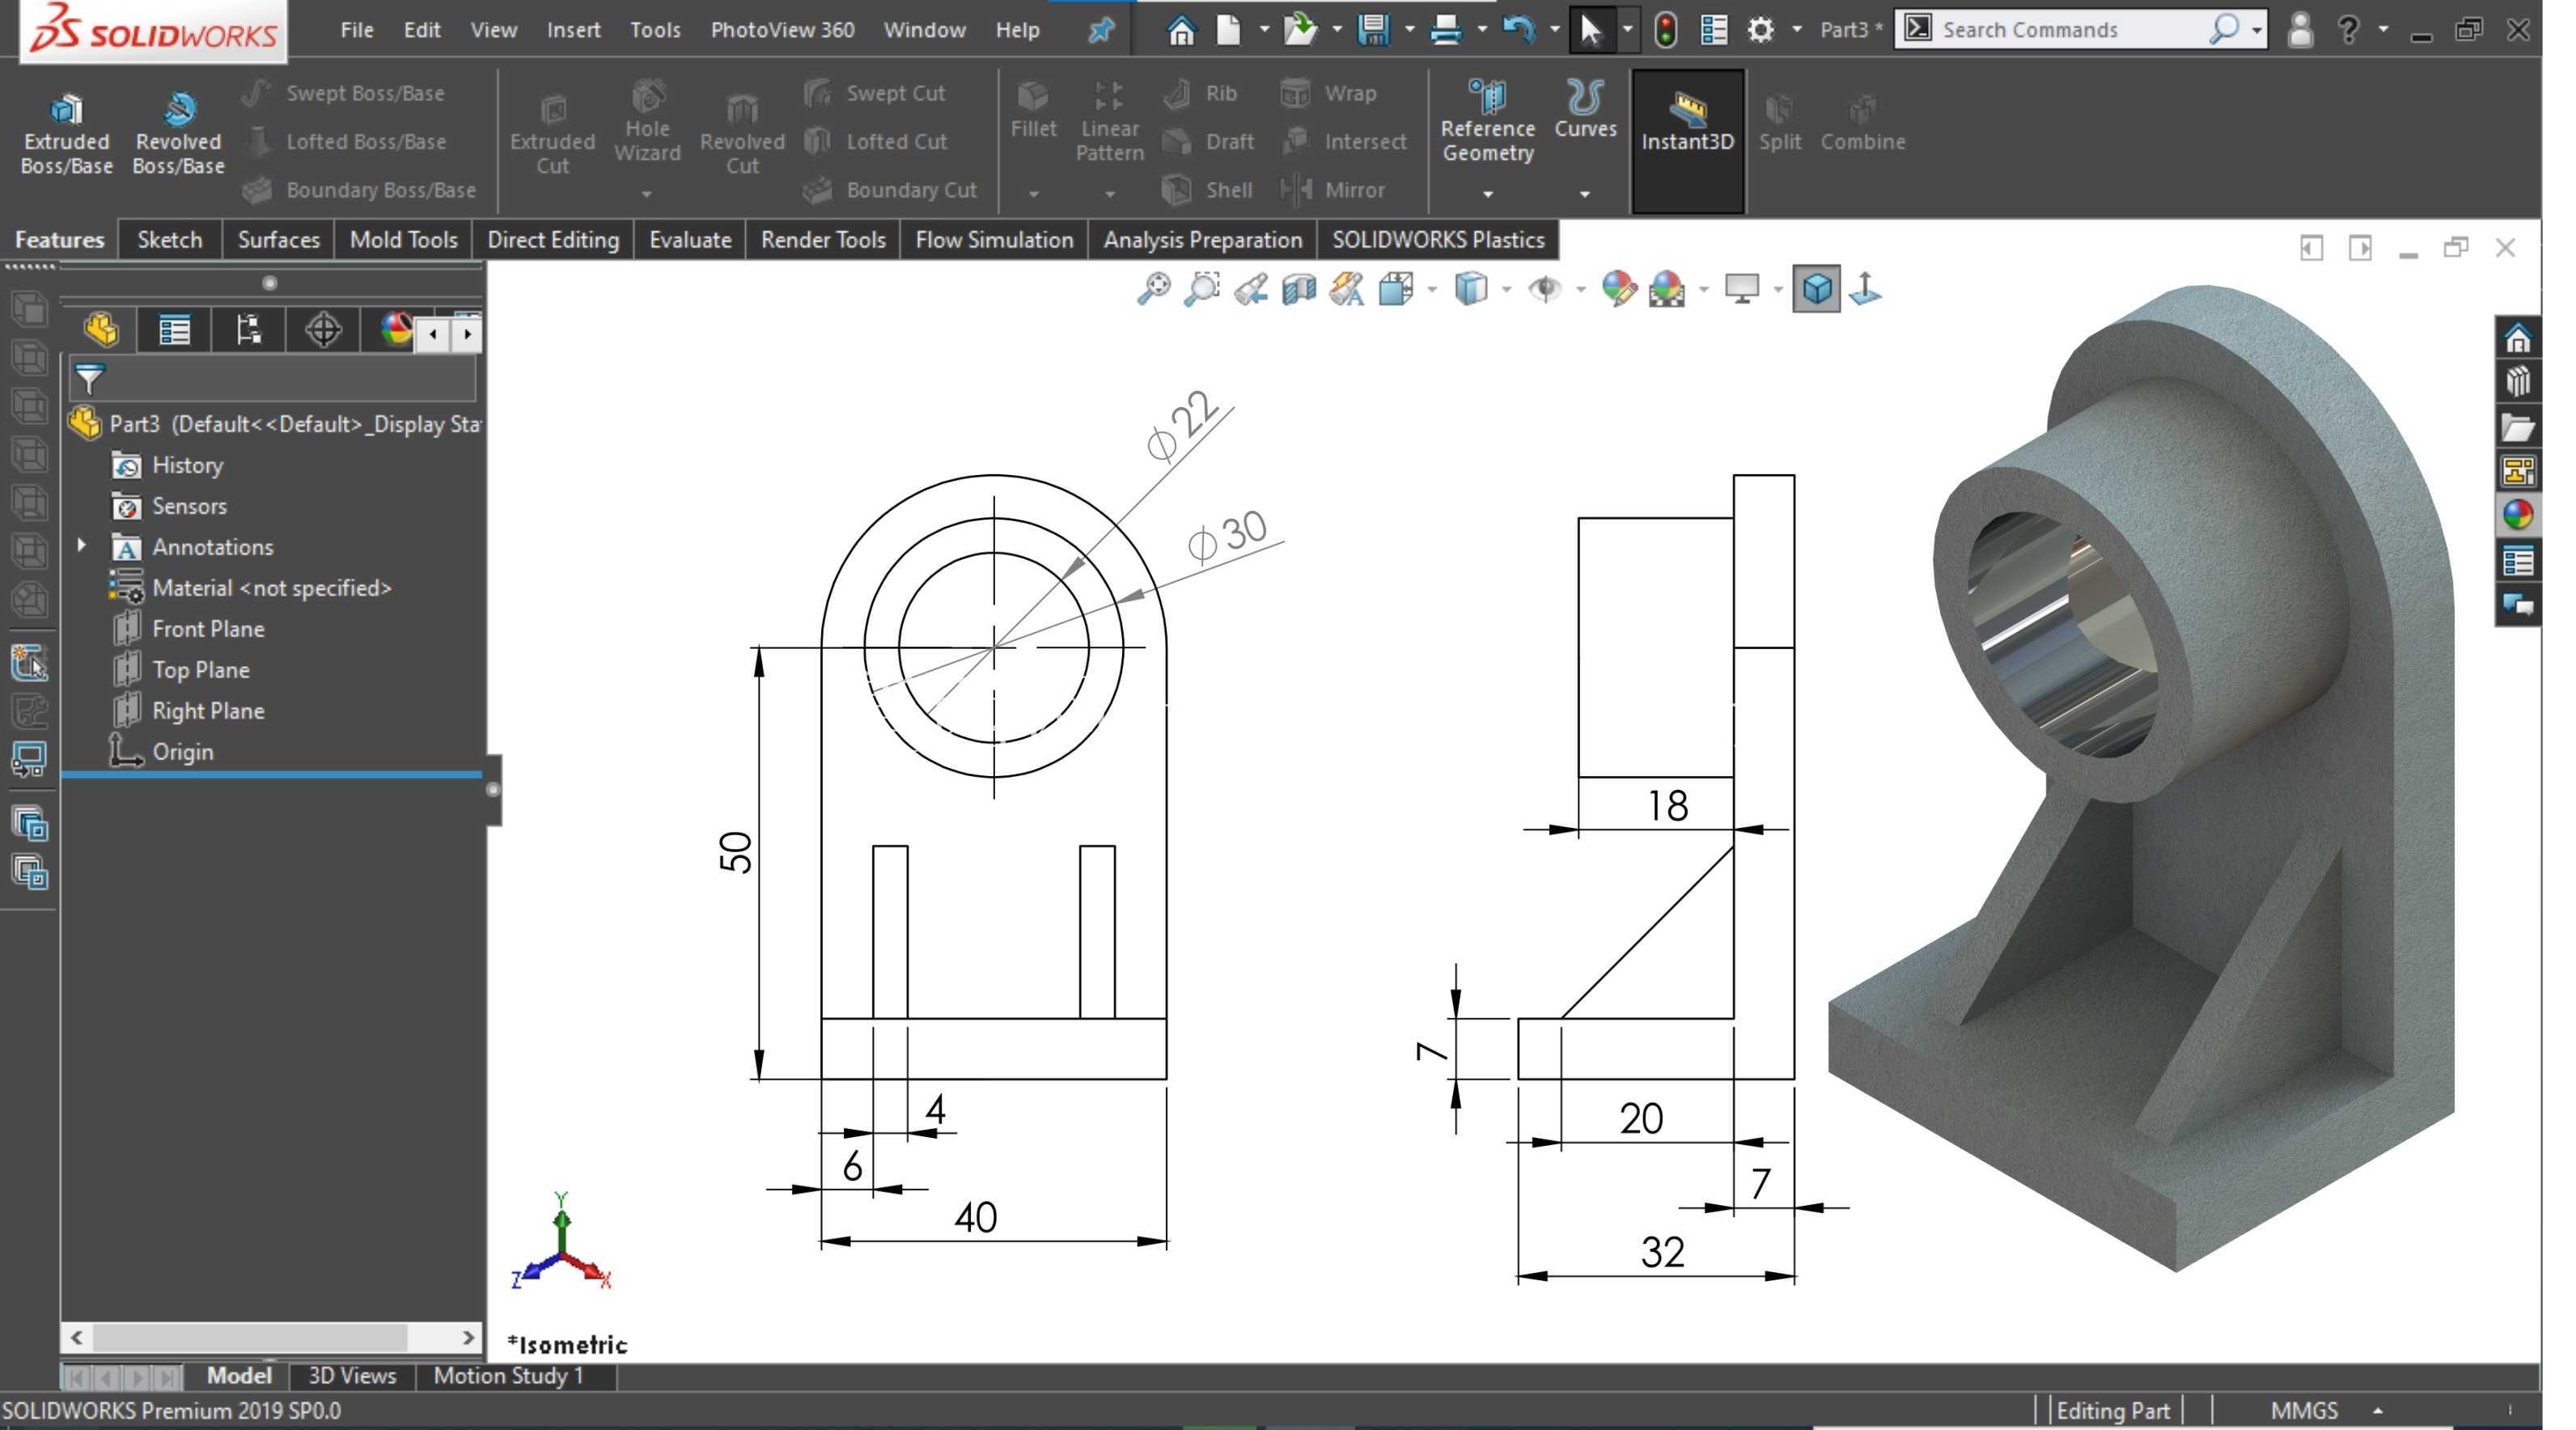Click the Zoom to Area icon
2576x1430 pixels.
coord(1202,289)
